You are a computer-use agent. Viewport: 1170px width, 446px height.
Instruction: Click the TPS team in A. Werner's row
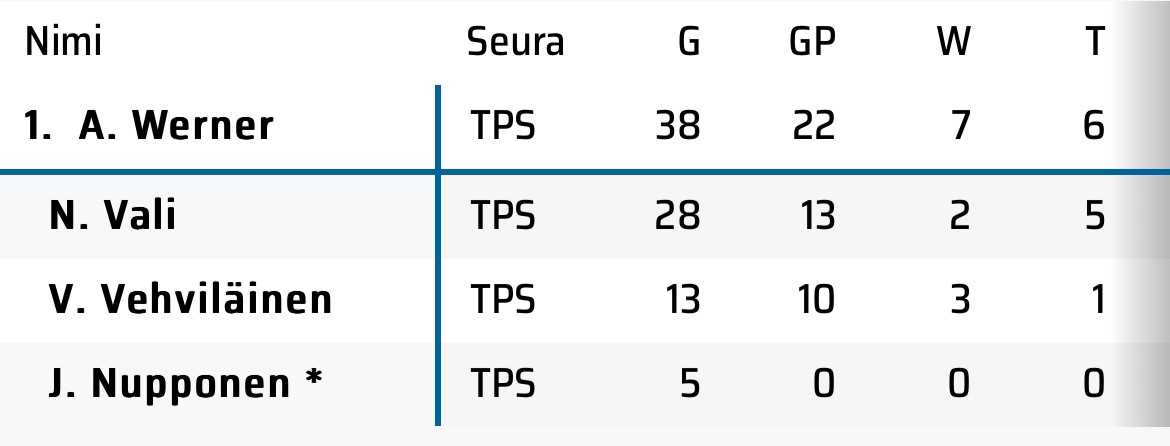click(503, 127)
